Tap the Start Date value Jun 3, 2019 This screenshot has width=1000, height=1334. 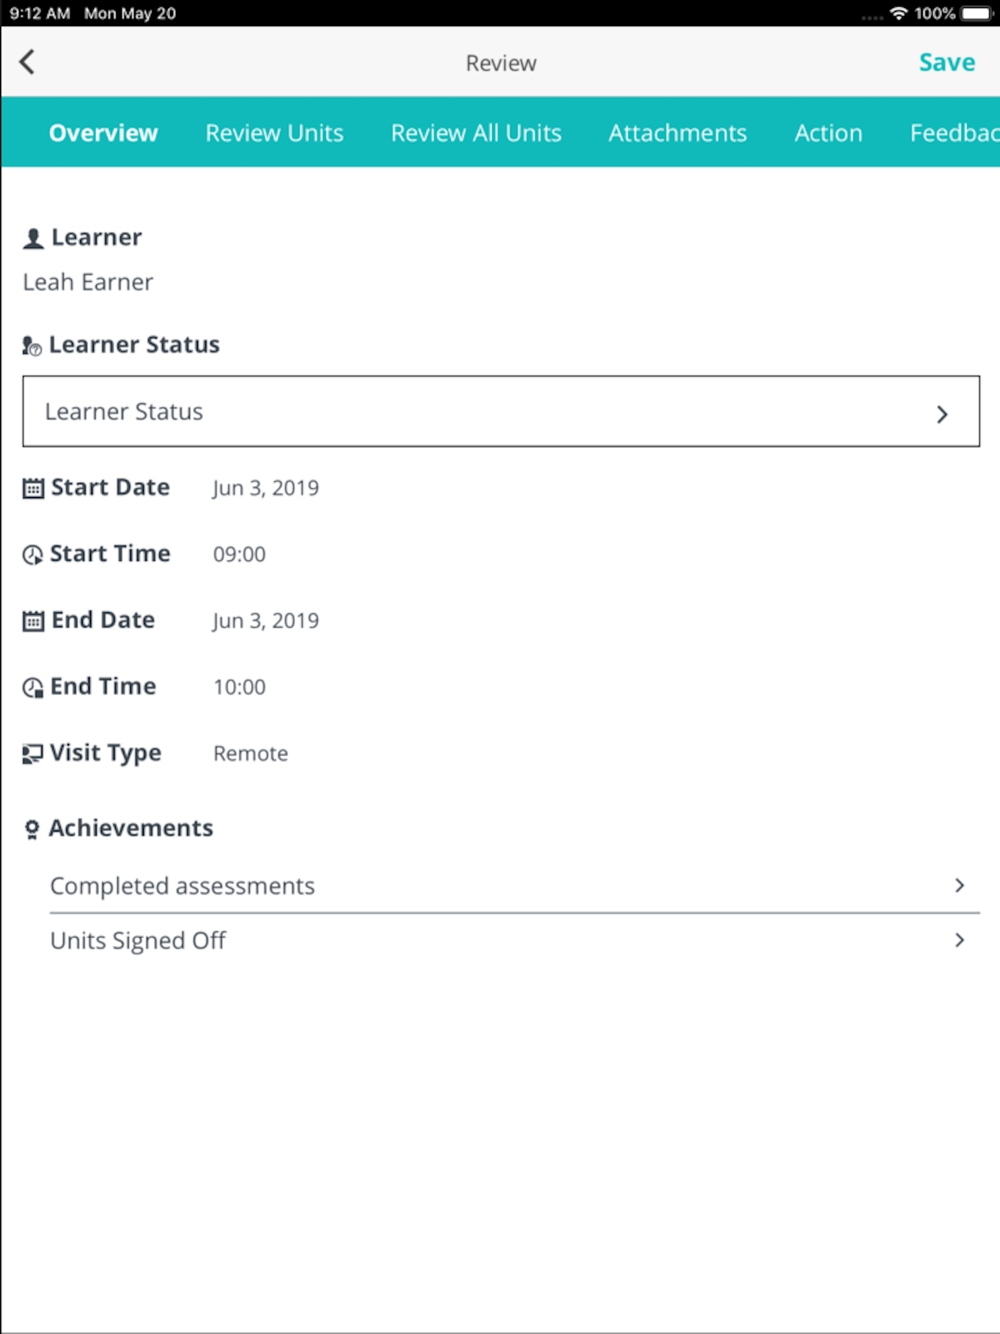265,488
